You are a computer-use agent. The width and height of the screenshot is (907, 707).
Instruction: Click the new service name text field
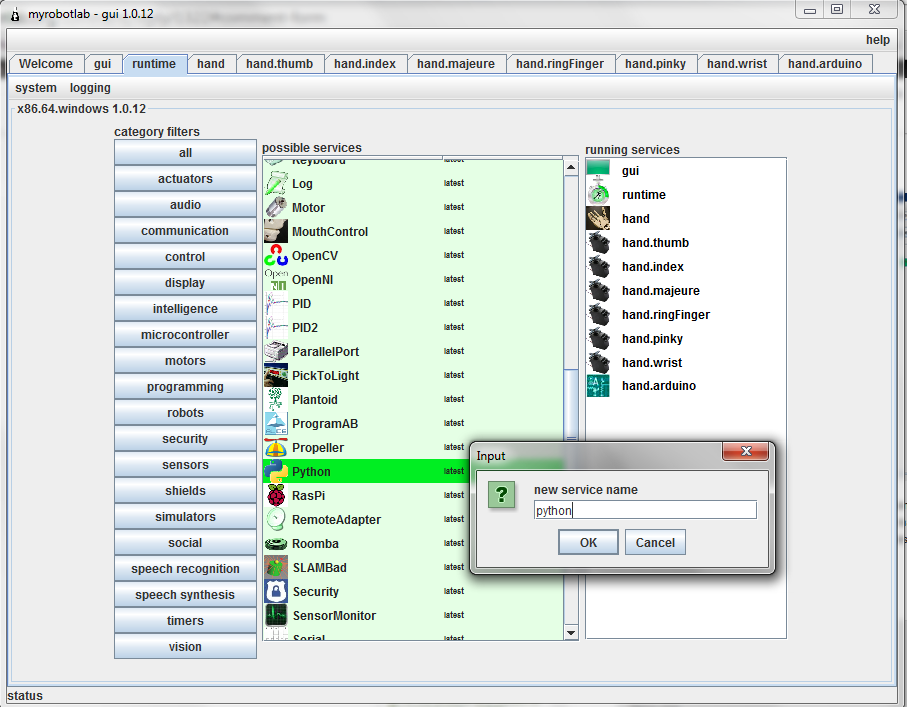coord(645,510)
